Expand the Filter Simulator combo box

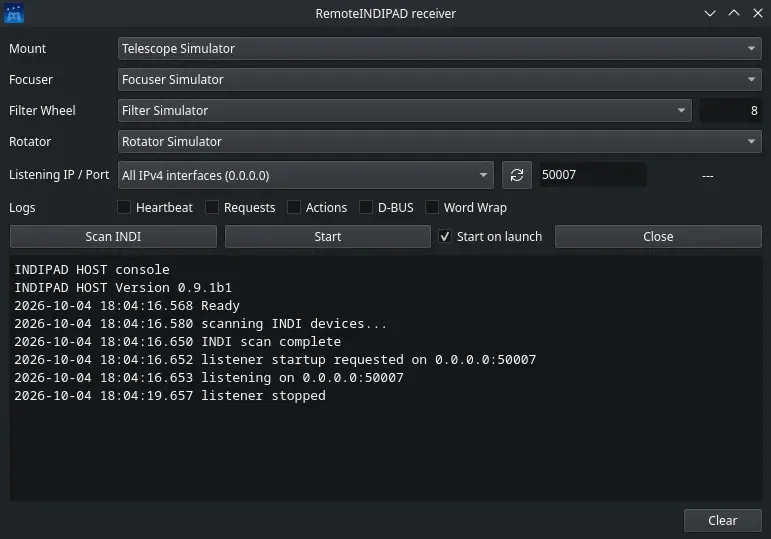pos(405,111)
